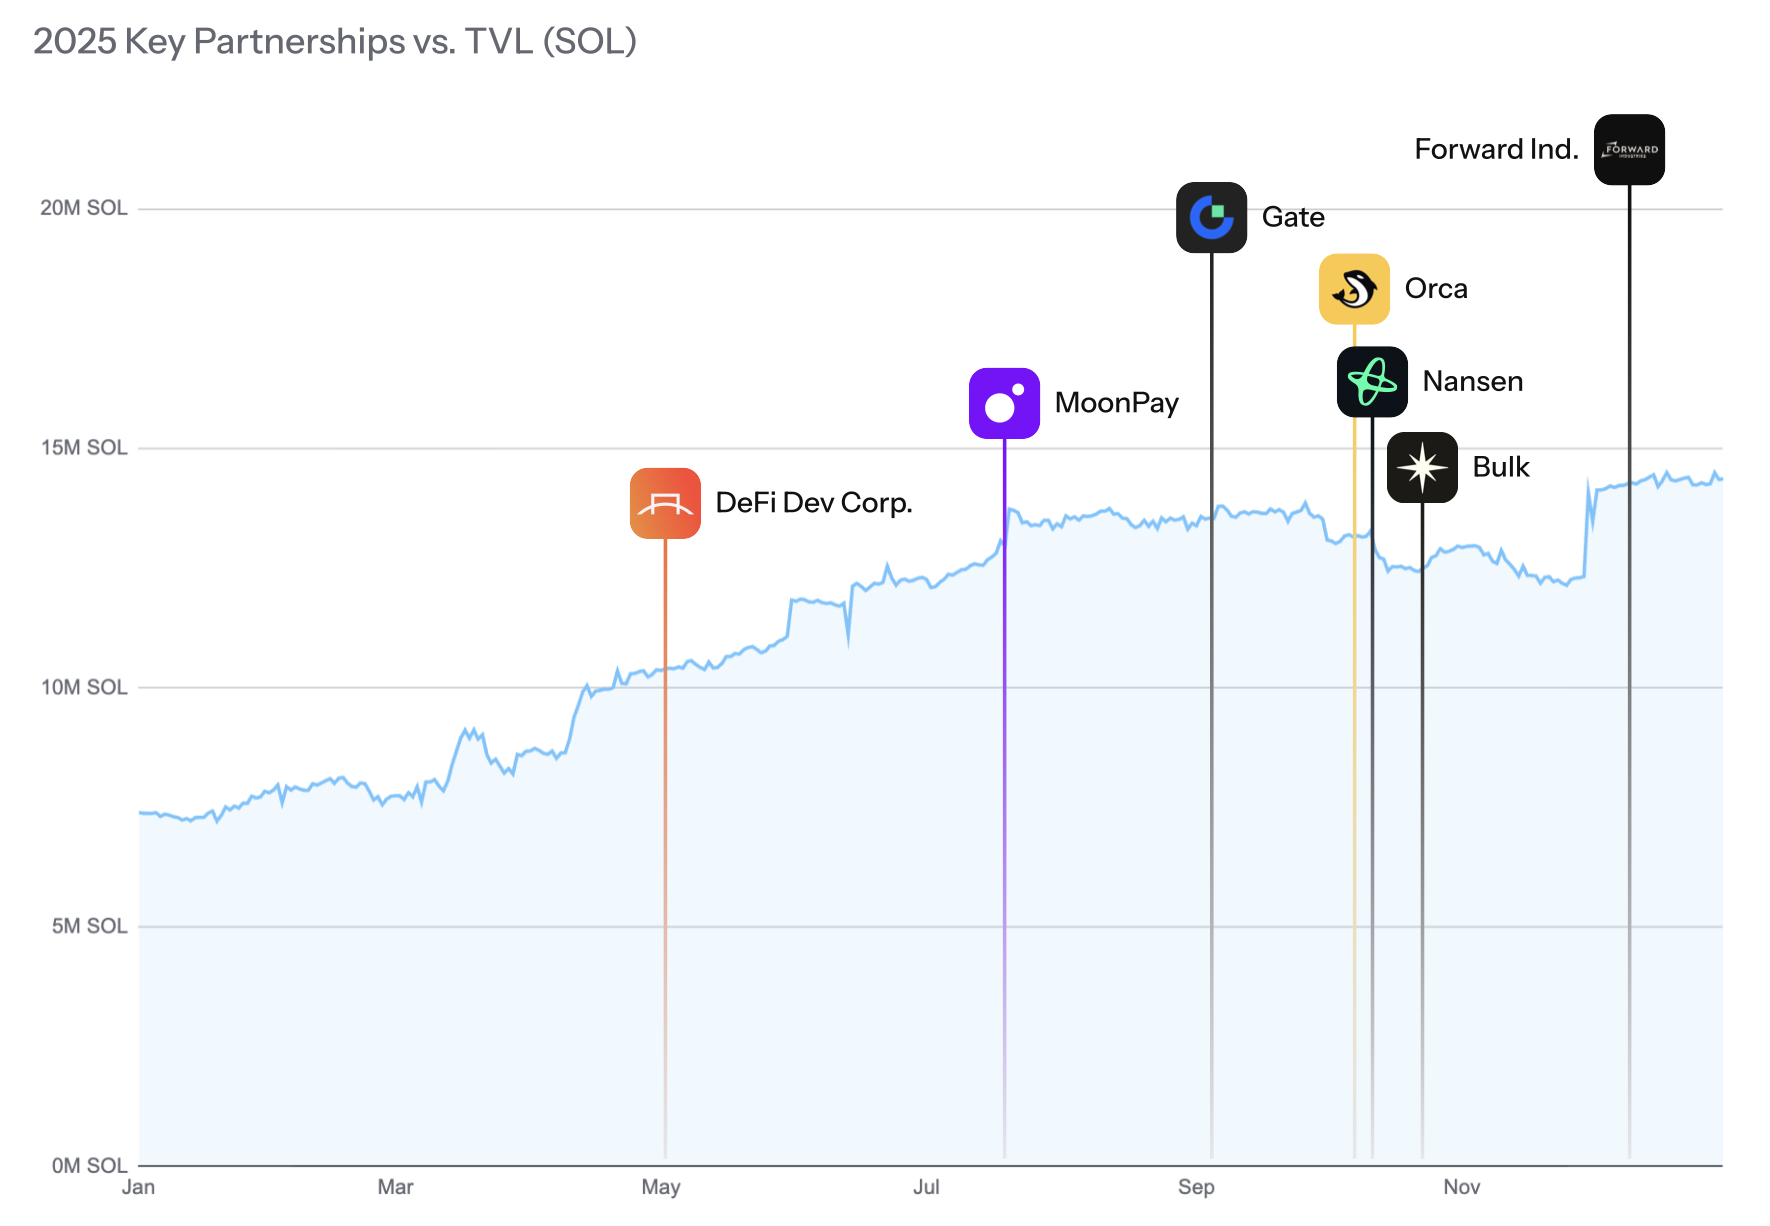Click the Sep label on time axis
1770x1226 pixels.
click(x=1196, y=1187)
